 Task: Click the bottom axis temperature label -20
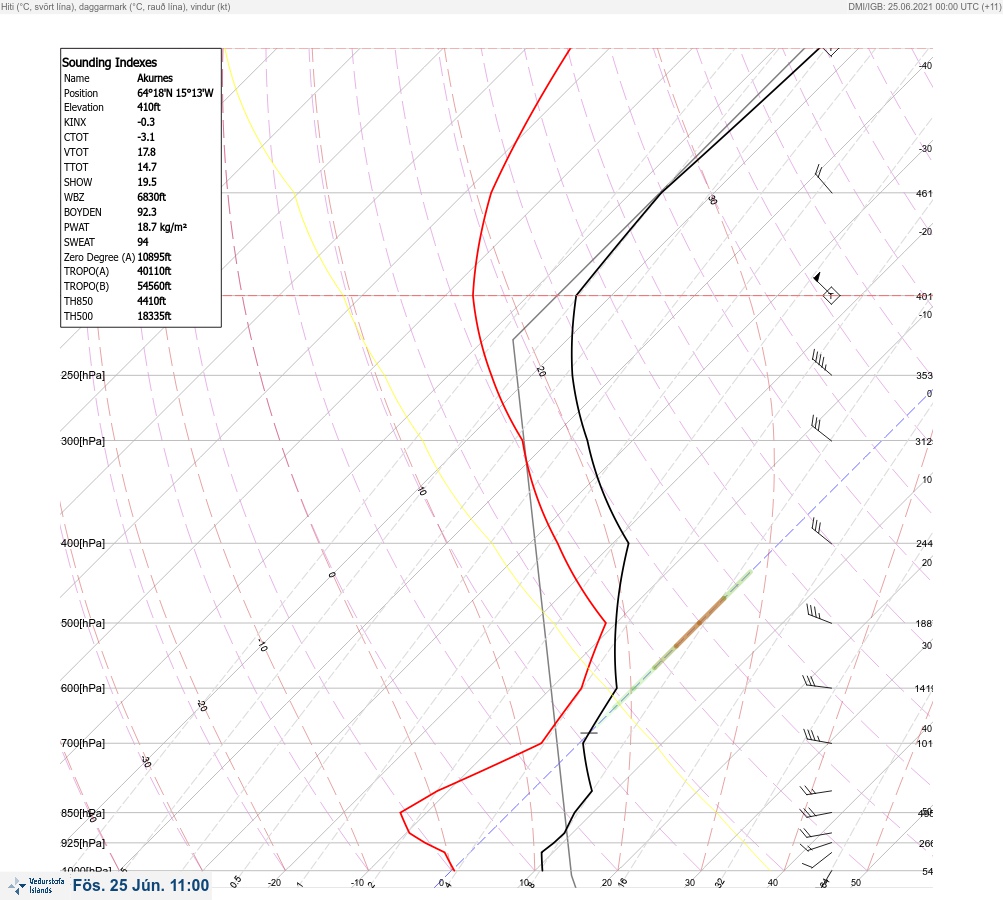[274, 883]
